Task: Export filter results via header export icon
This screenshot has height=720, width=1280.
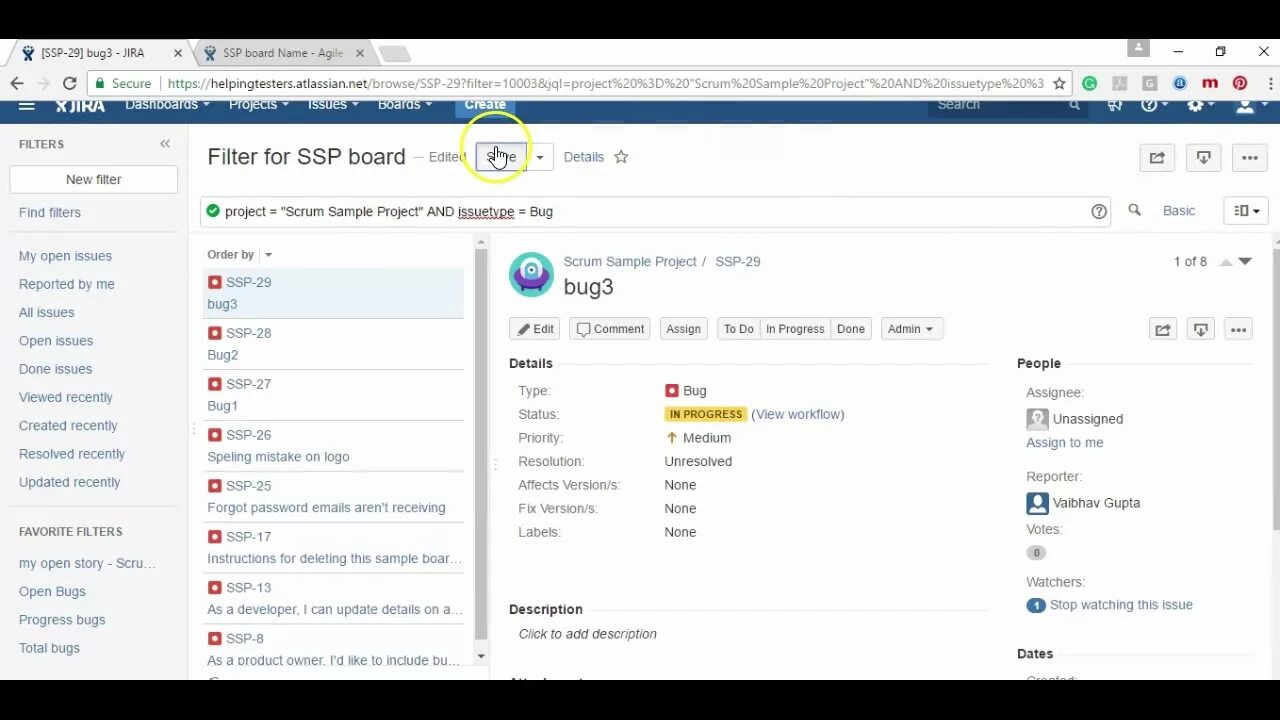Action: [1203, 157]
